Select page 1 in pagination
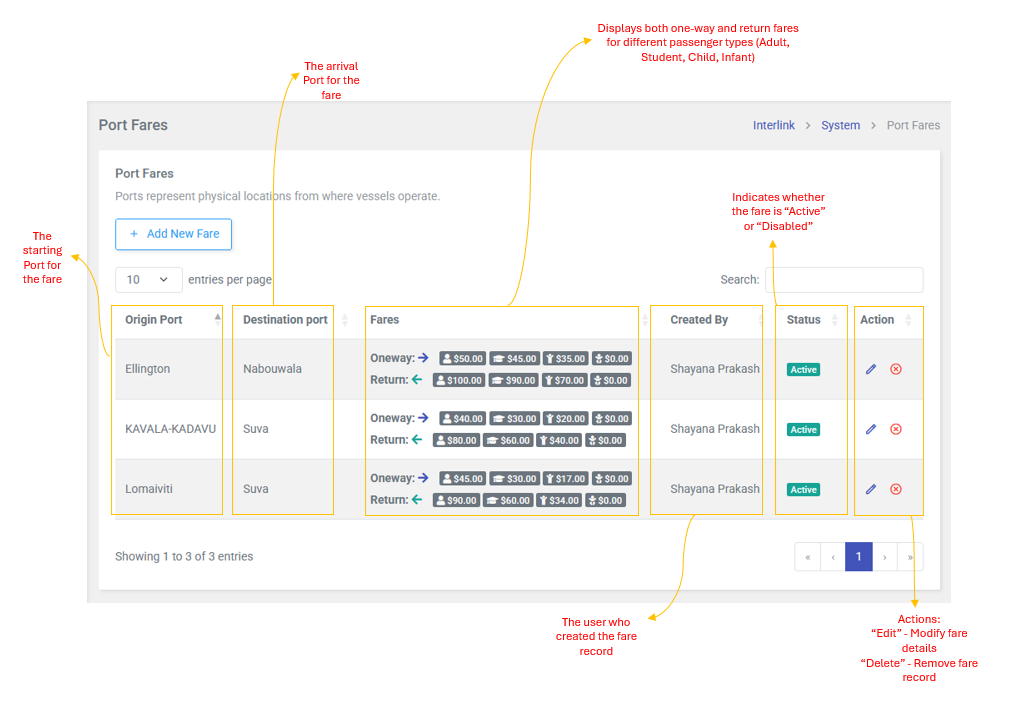This screenshot has width=1027, height=704. [x=858, y=557]
